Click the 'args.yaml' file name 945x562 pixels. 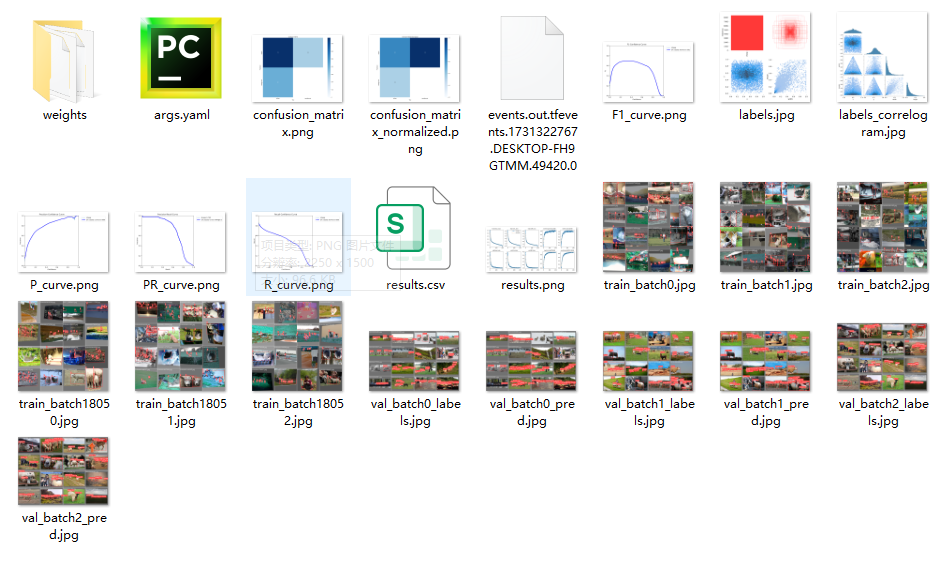click(x=181, y=114)
